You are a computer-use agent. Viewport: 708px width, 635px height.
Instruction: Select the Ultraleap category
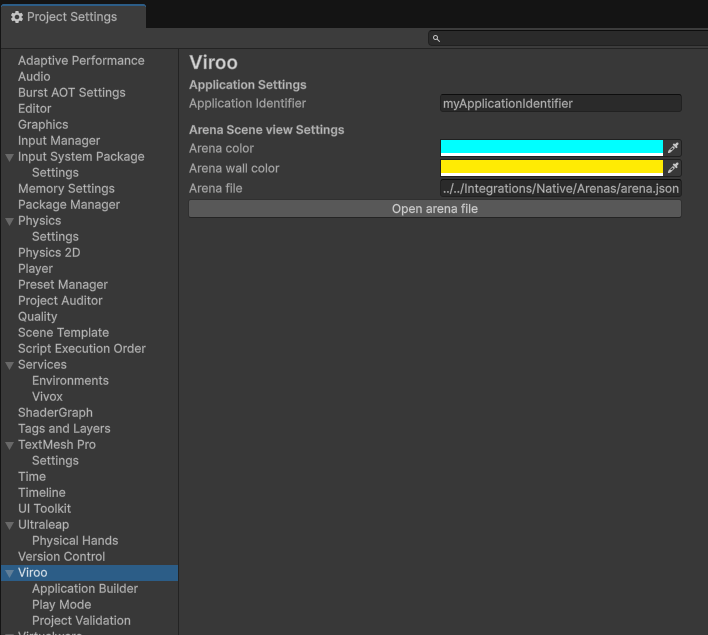(x=43, y=525)
